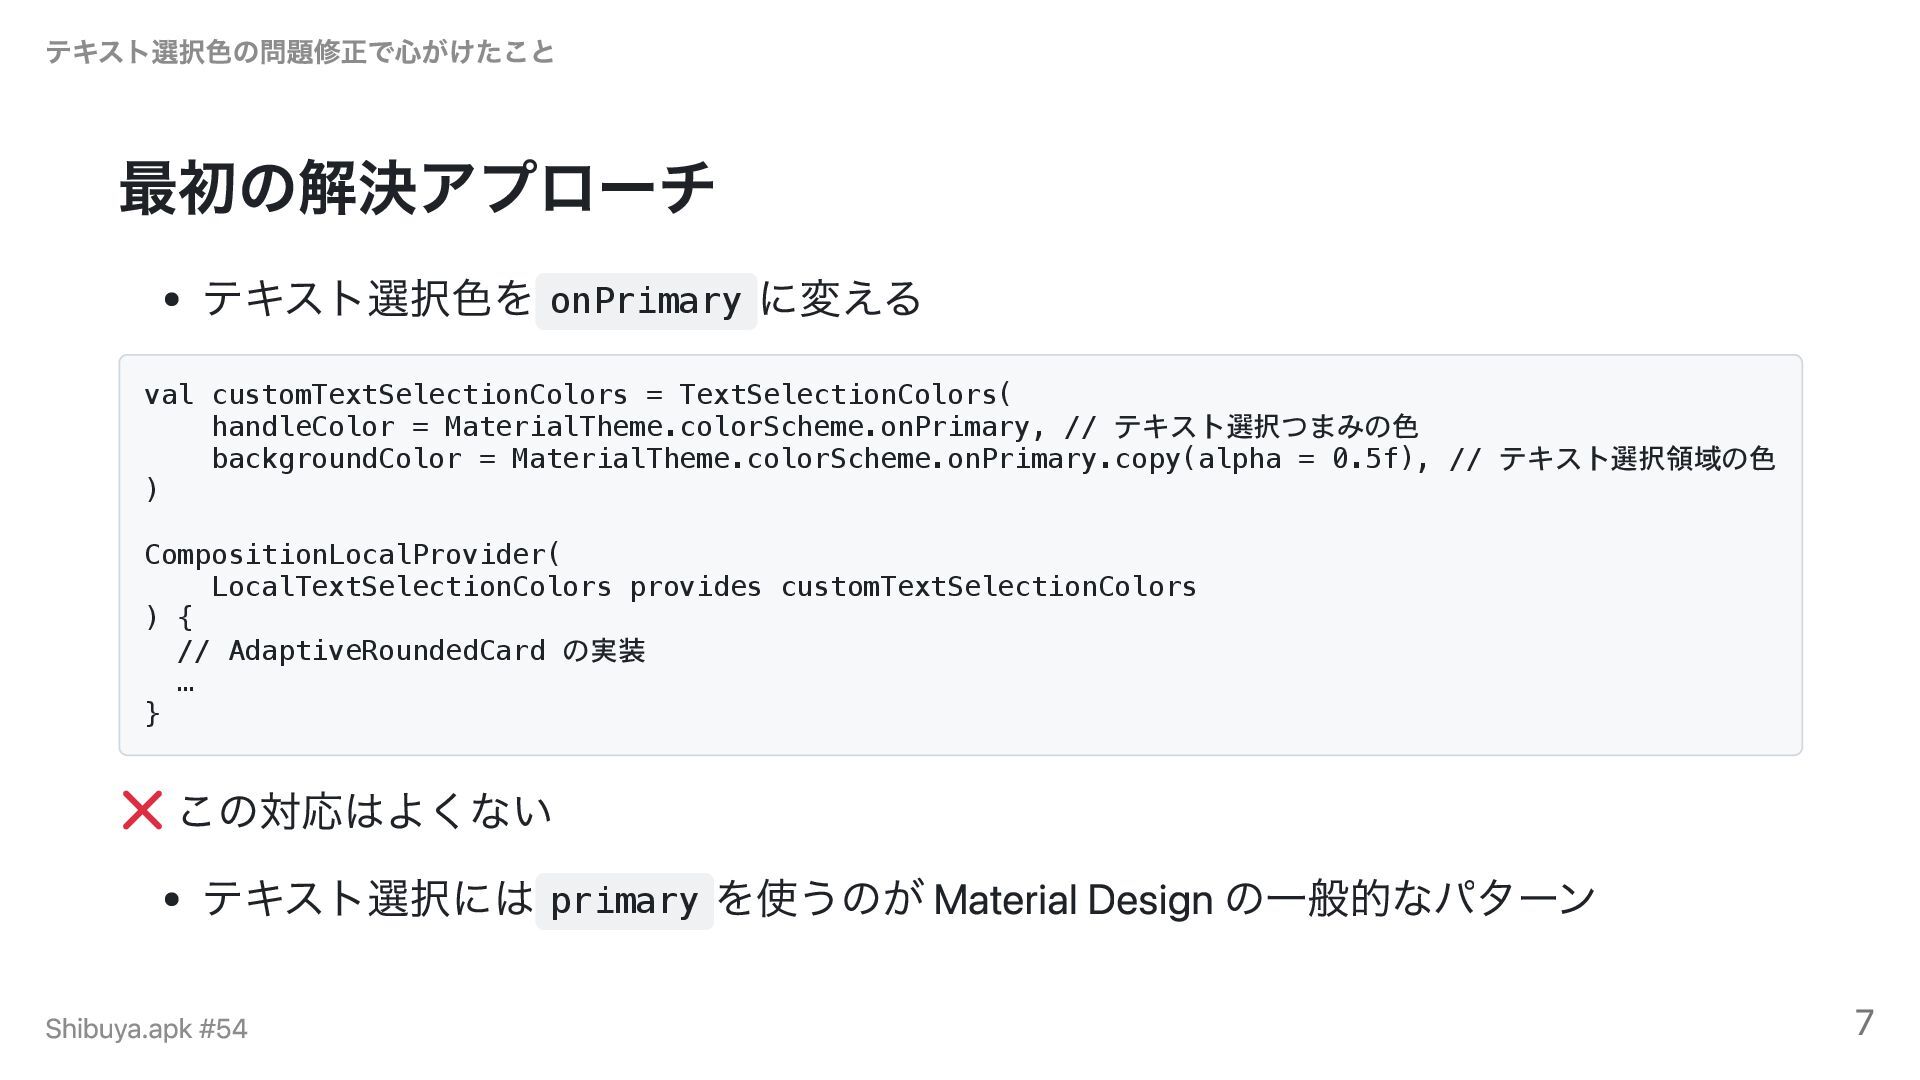Click the val customTextSelectionColors line
The image size is (1920, 1080).
tap(577, 395)
